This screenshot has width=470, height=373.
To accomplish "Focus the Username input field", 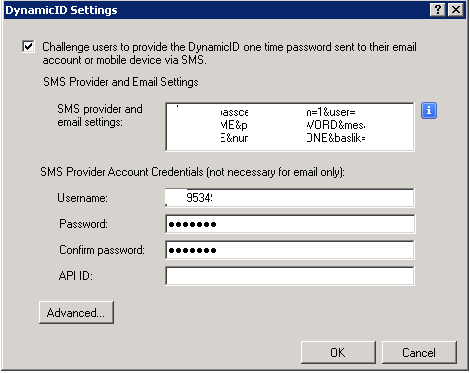I will (290, 198).
